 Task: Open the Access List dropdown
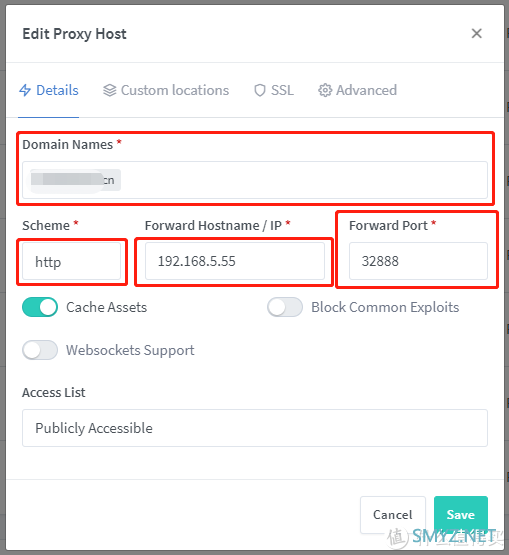point(255,428)
